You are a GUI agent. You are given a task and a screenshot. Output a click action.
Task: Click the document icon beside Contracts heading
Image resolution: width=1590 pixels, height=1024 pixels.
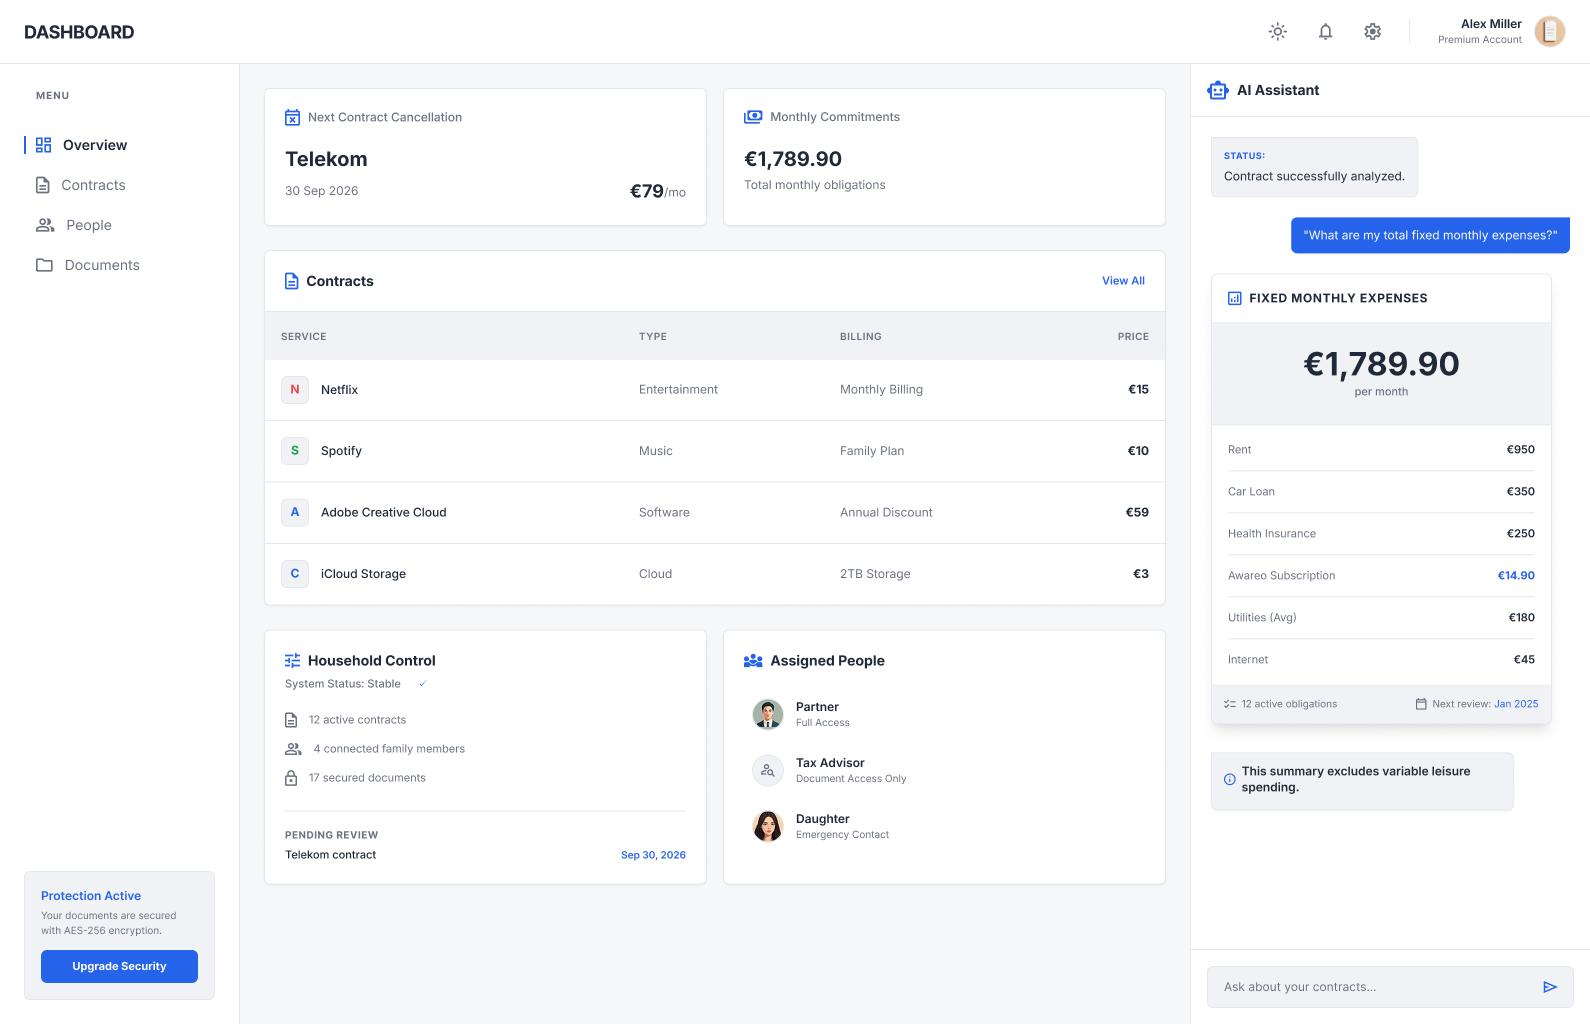coord(292,281)
